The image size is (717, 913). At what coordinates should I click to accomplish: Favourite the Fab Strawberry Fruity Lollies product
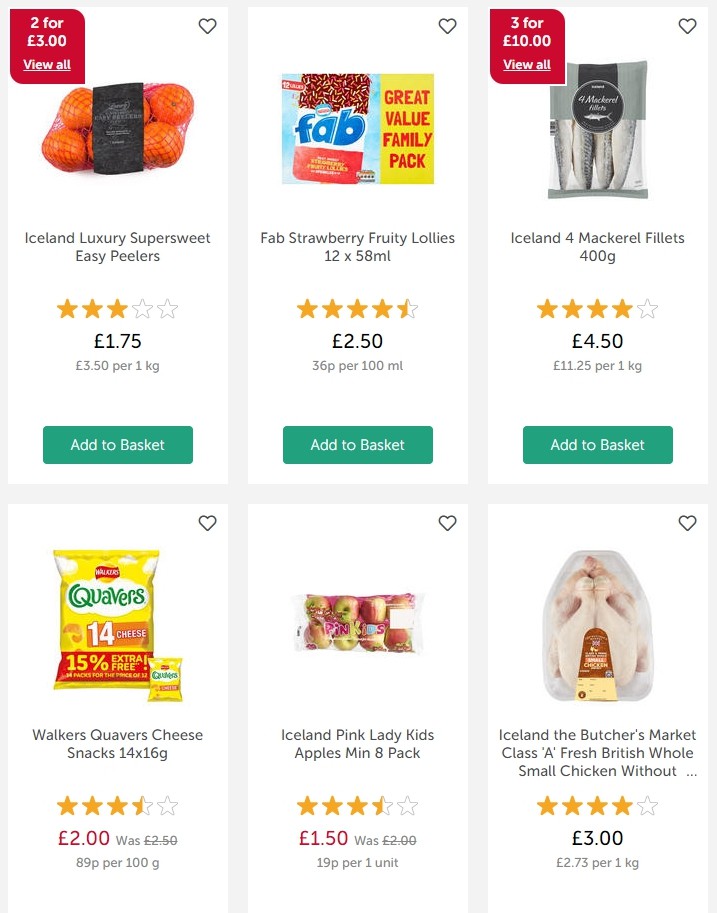point(447,27)
